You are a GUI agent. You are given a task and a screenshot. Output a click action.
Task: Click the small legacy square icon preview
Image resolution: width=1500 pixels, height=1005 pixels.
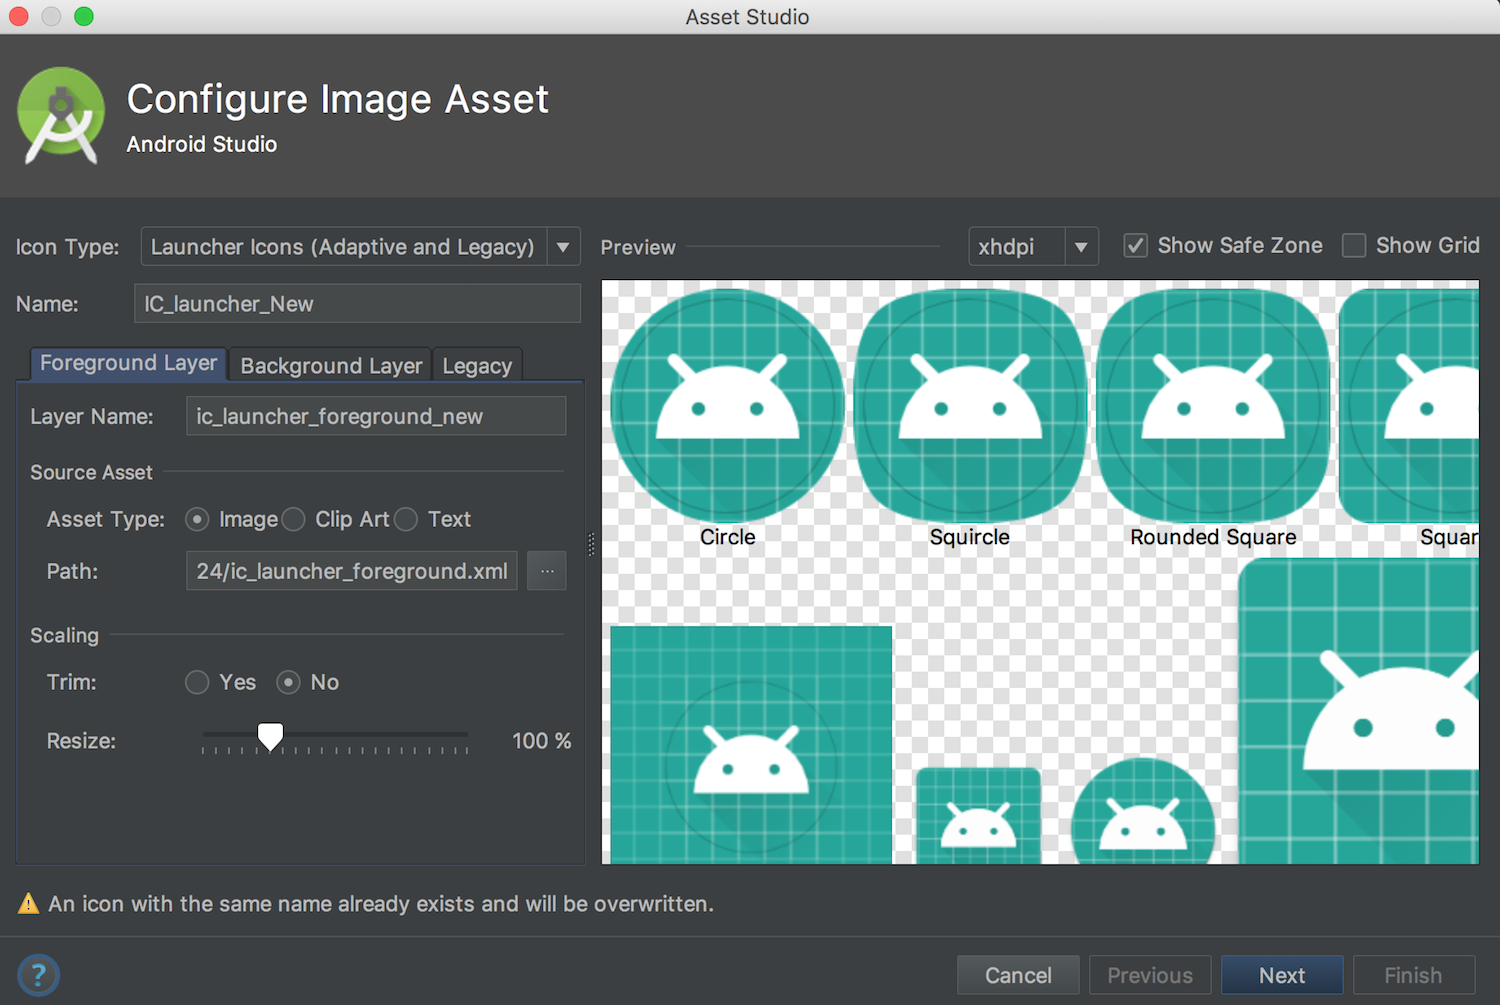coord(978,815)
